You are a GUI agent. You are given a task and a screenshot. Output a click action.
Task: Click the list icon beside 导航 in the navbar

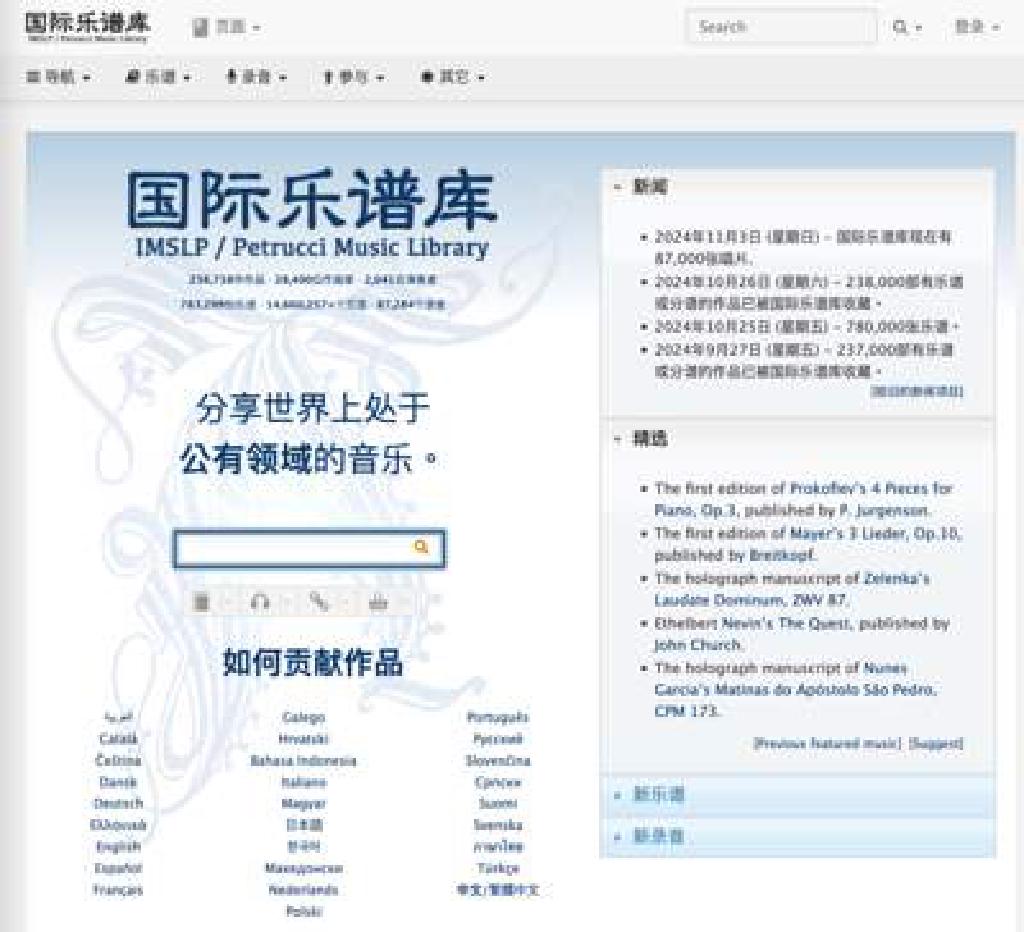click(x=33, y=76)
